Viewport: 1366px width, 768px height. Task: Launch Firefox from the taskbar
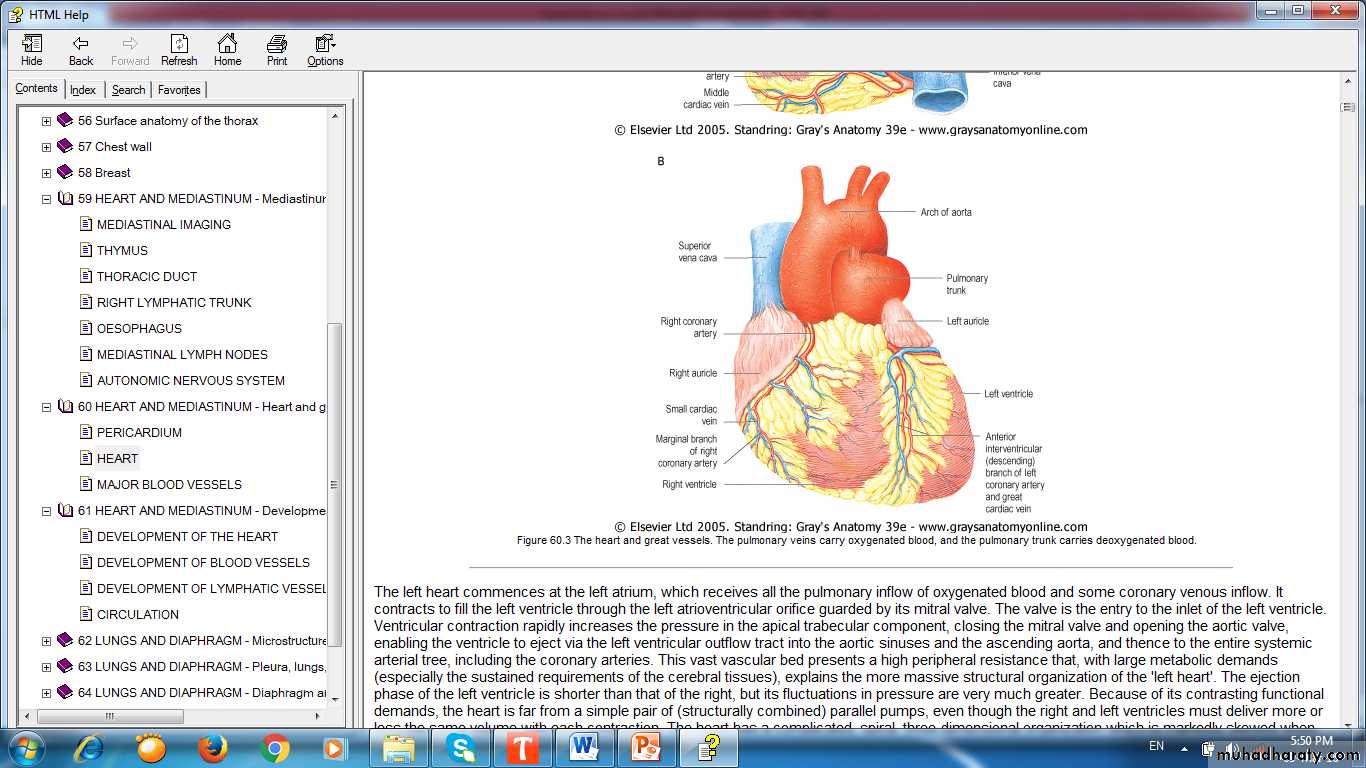(x=212, y=747)
